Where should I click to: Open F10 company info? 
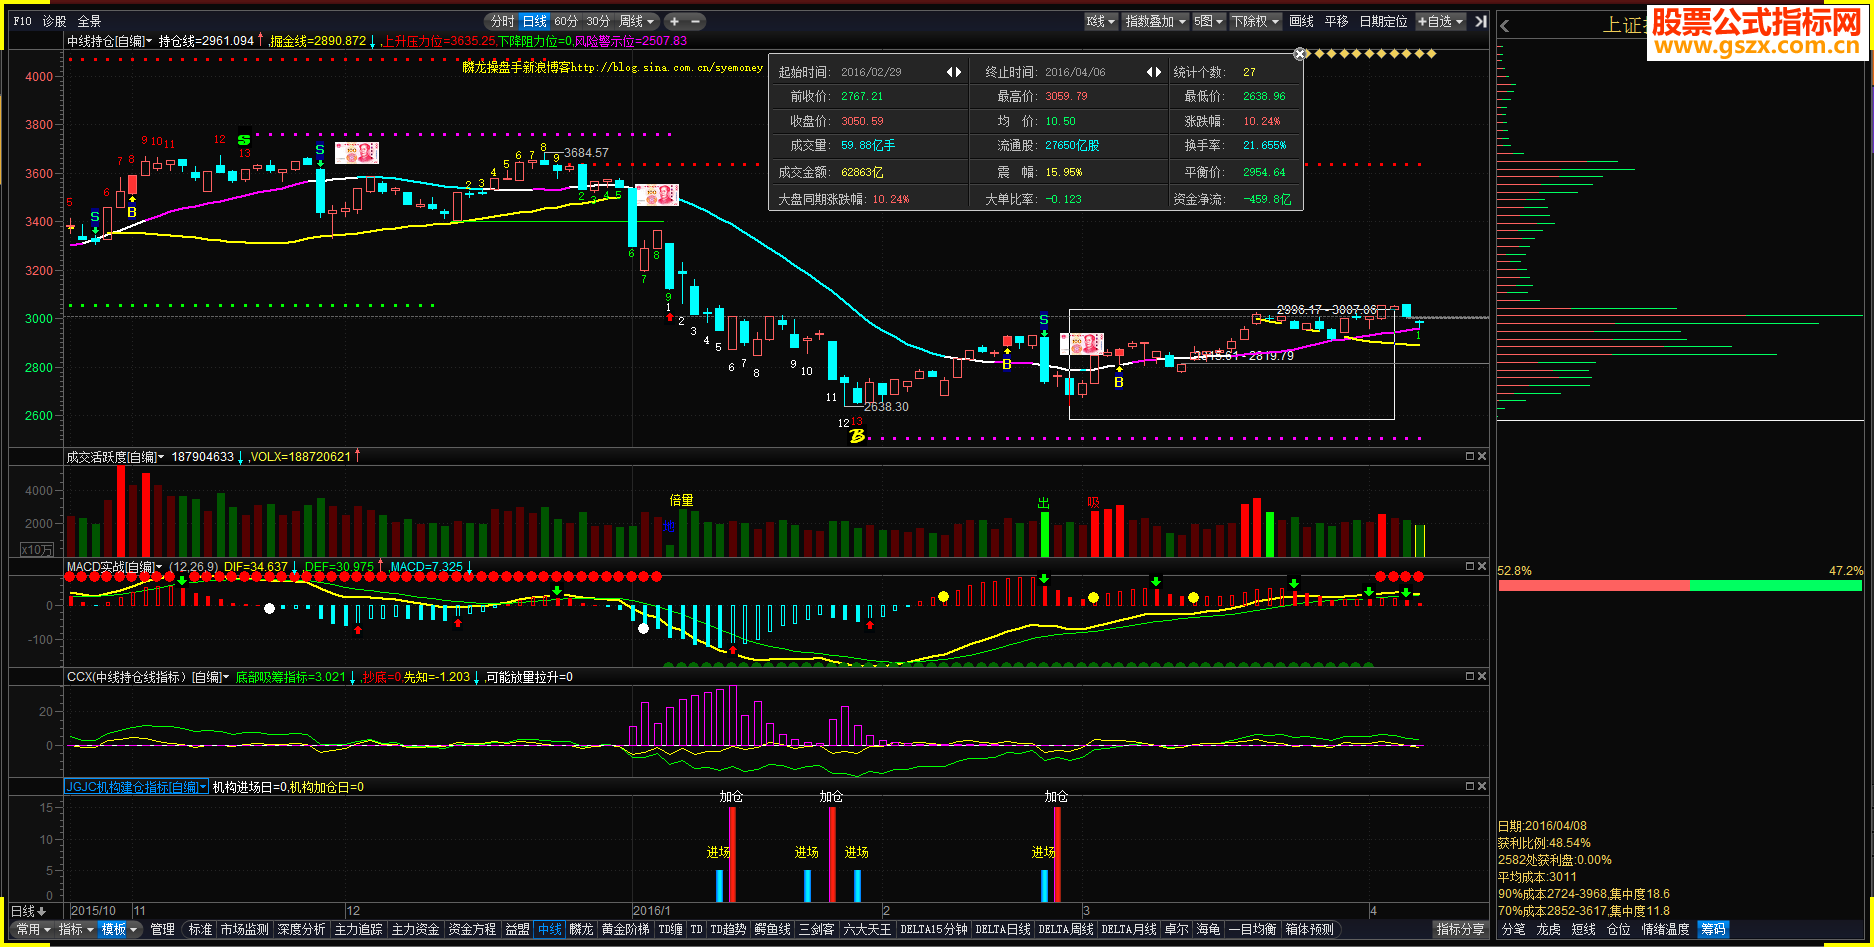(22, 21)
